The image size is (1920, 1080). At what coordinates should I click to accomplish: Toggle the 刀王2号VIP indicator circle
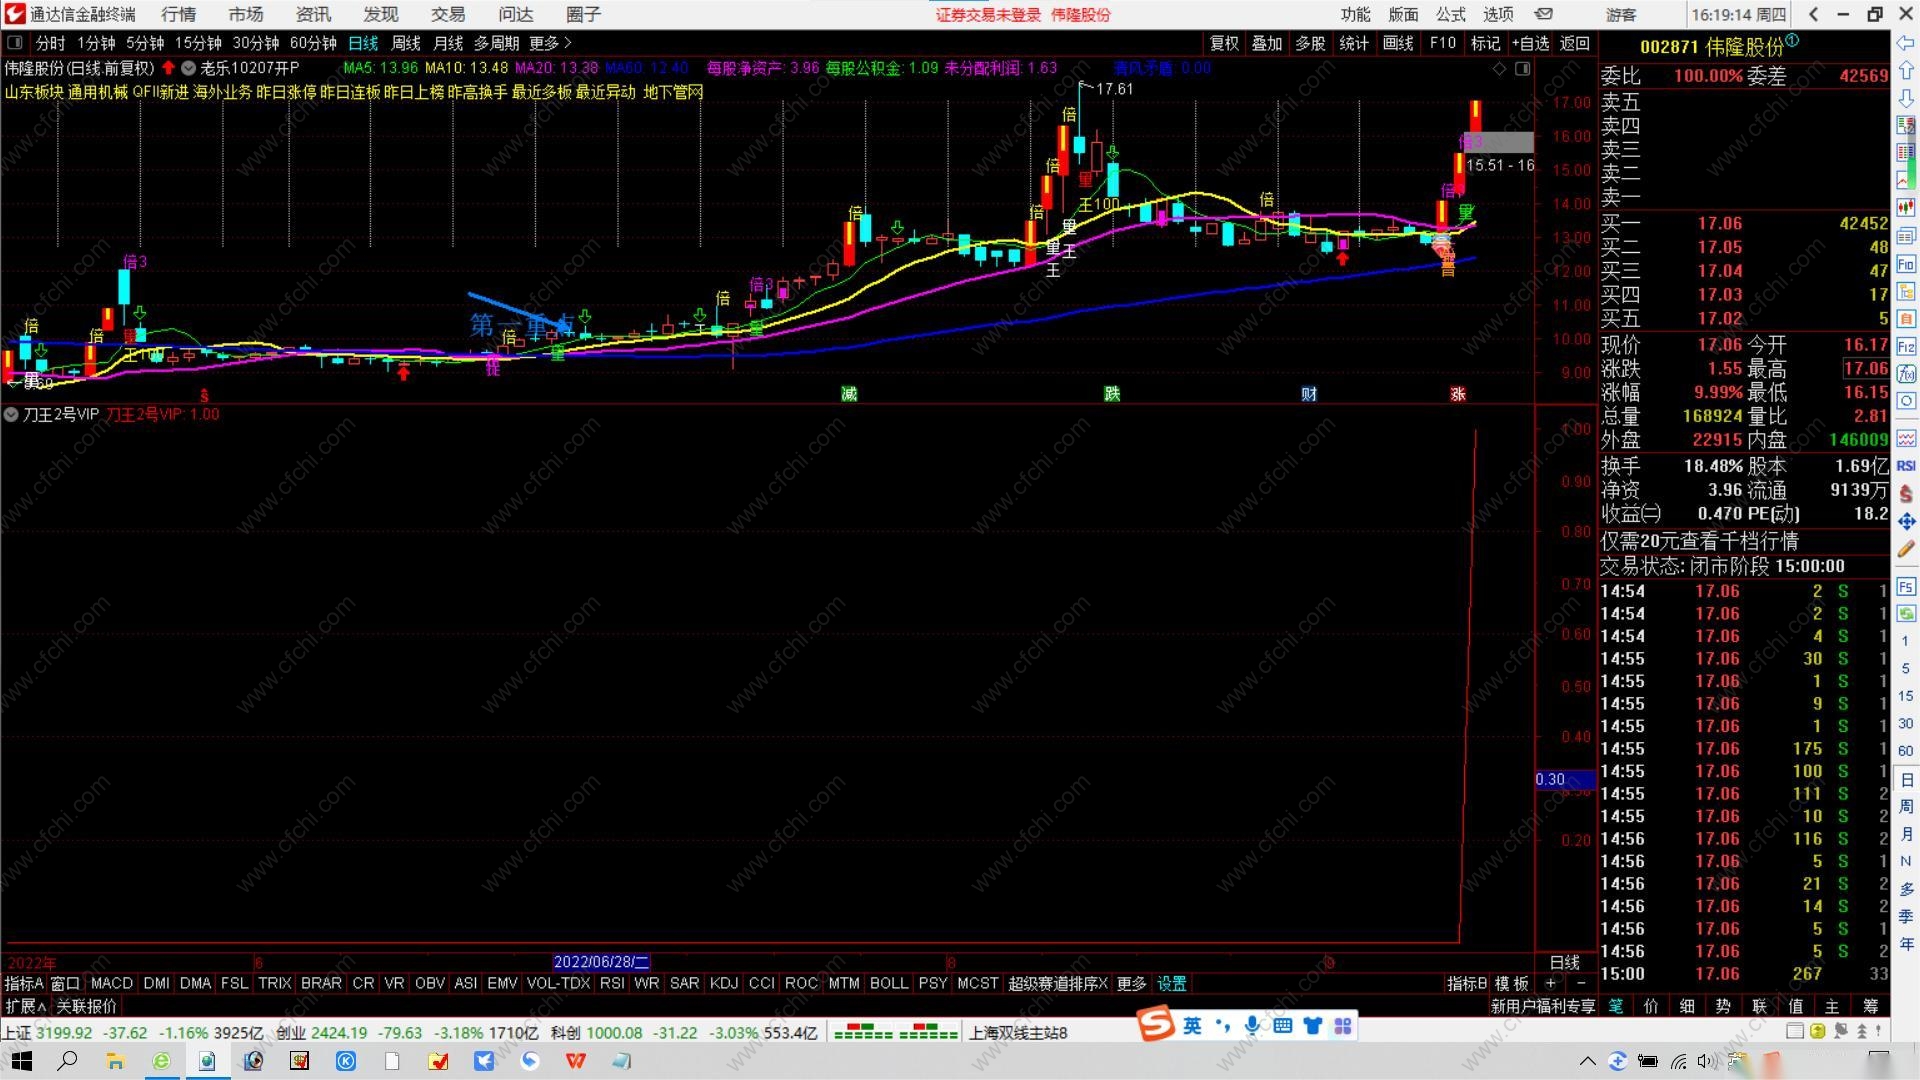click(x=11, y=414)
